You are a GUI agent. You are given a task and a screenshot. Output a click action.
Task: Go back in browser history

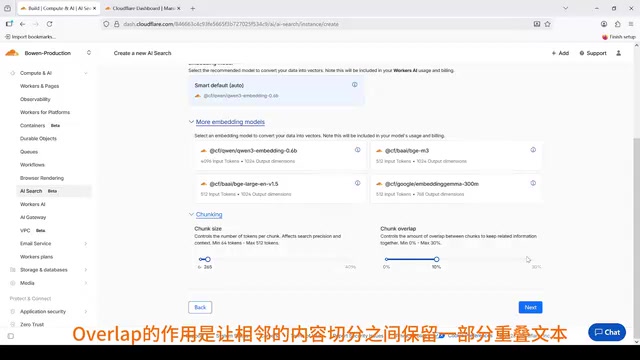22,24
